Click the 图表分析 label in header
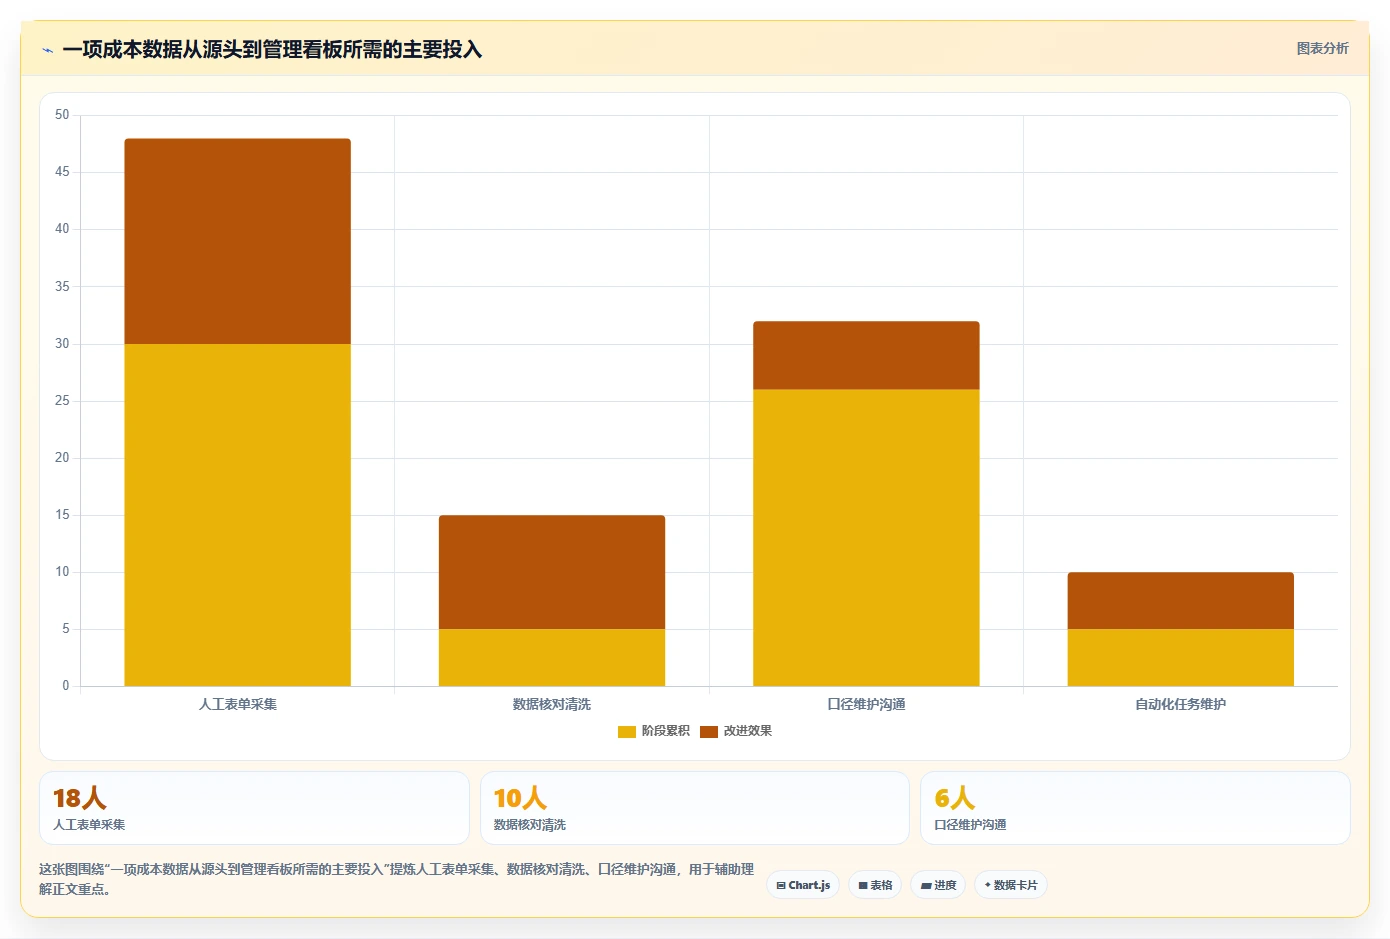1390x939 pixels. pyautogui.click(x=1322, y=48)
